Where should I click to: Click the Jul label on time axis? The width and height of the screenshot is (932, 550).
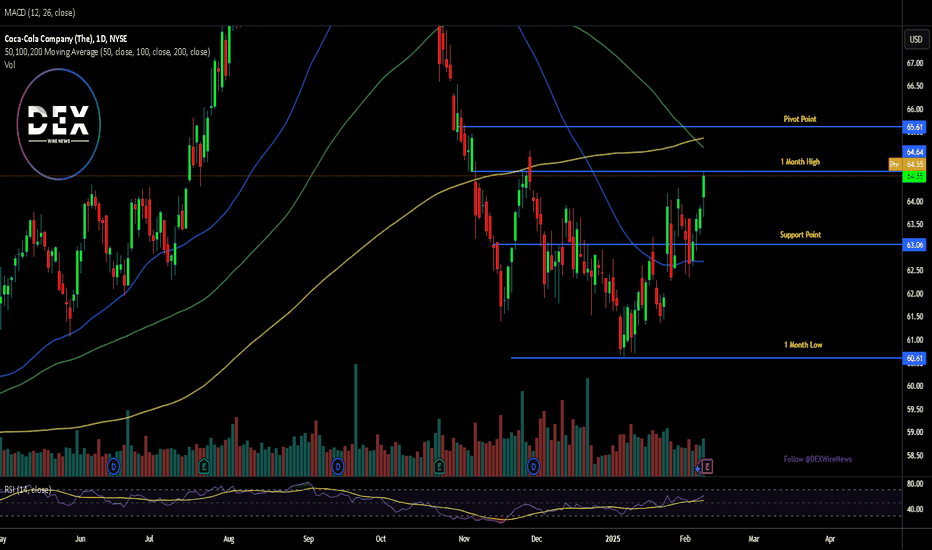[x=149, y=539]
